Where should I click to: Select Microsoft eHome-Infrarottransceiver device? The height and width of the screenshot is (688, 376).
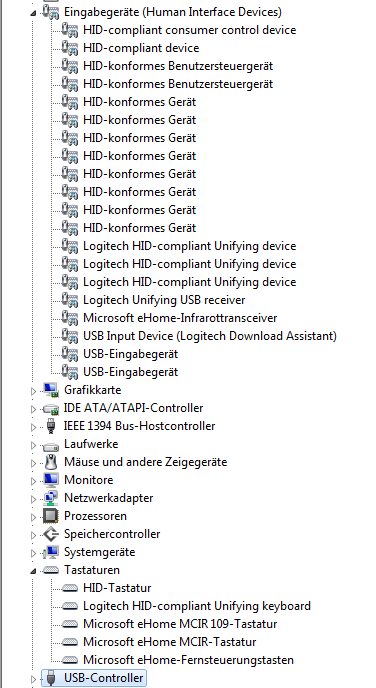180,318
